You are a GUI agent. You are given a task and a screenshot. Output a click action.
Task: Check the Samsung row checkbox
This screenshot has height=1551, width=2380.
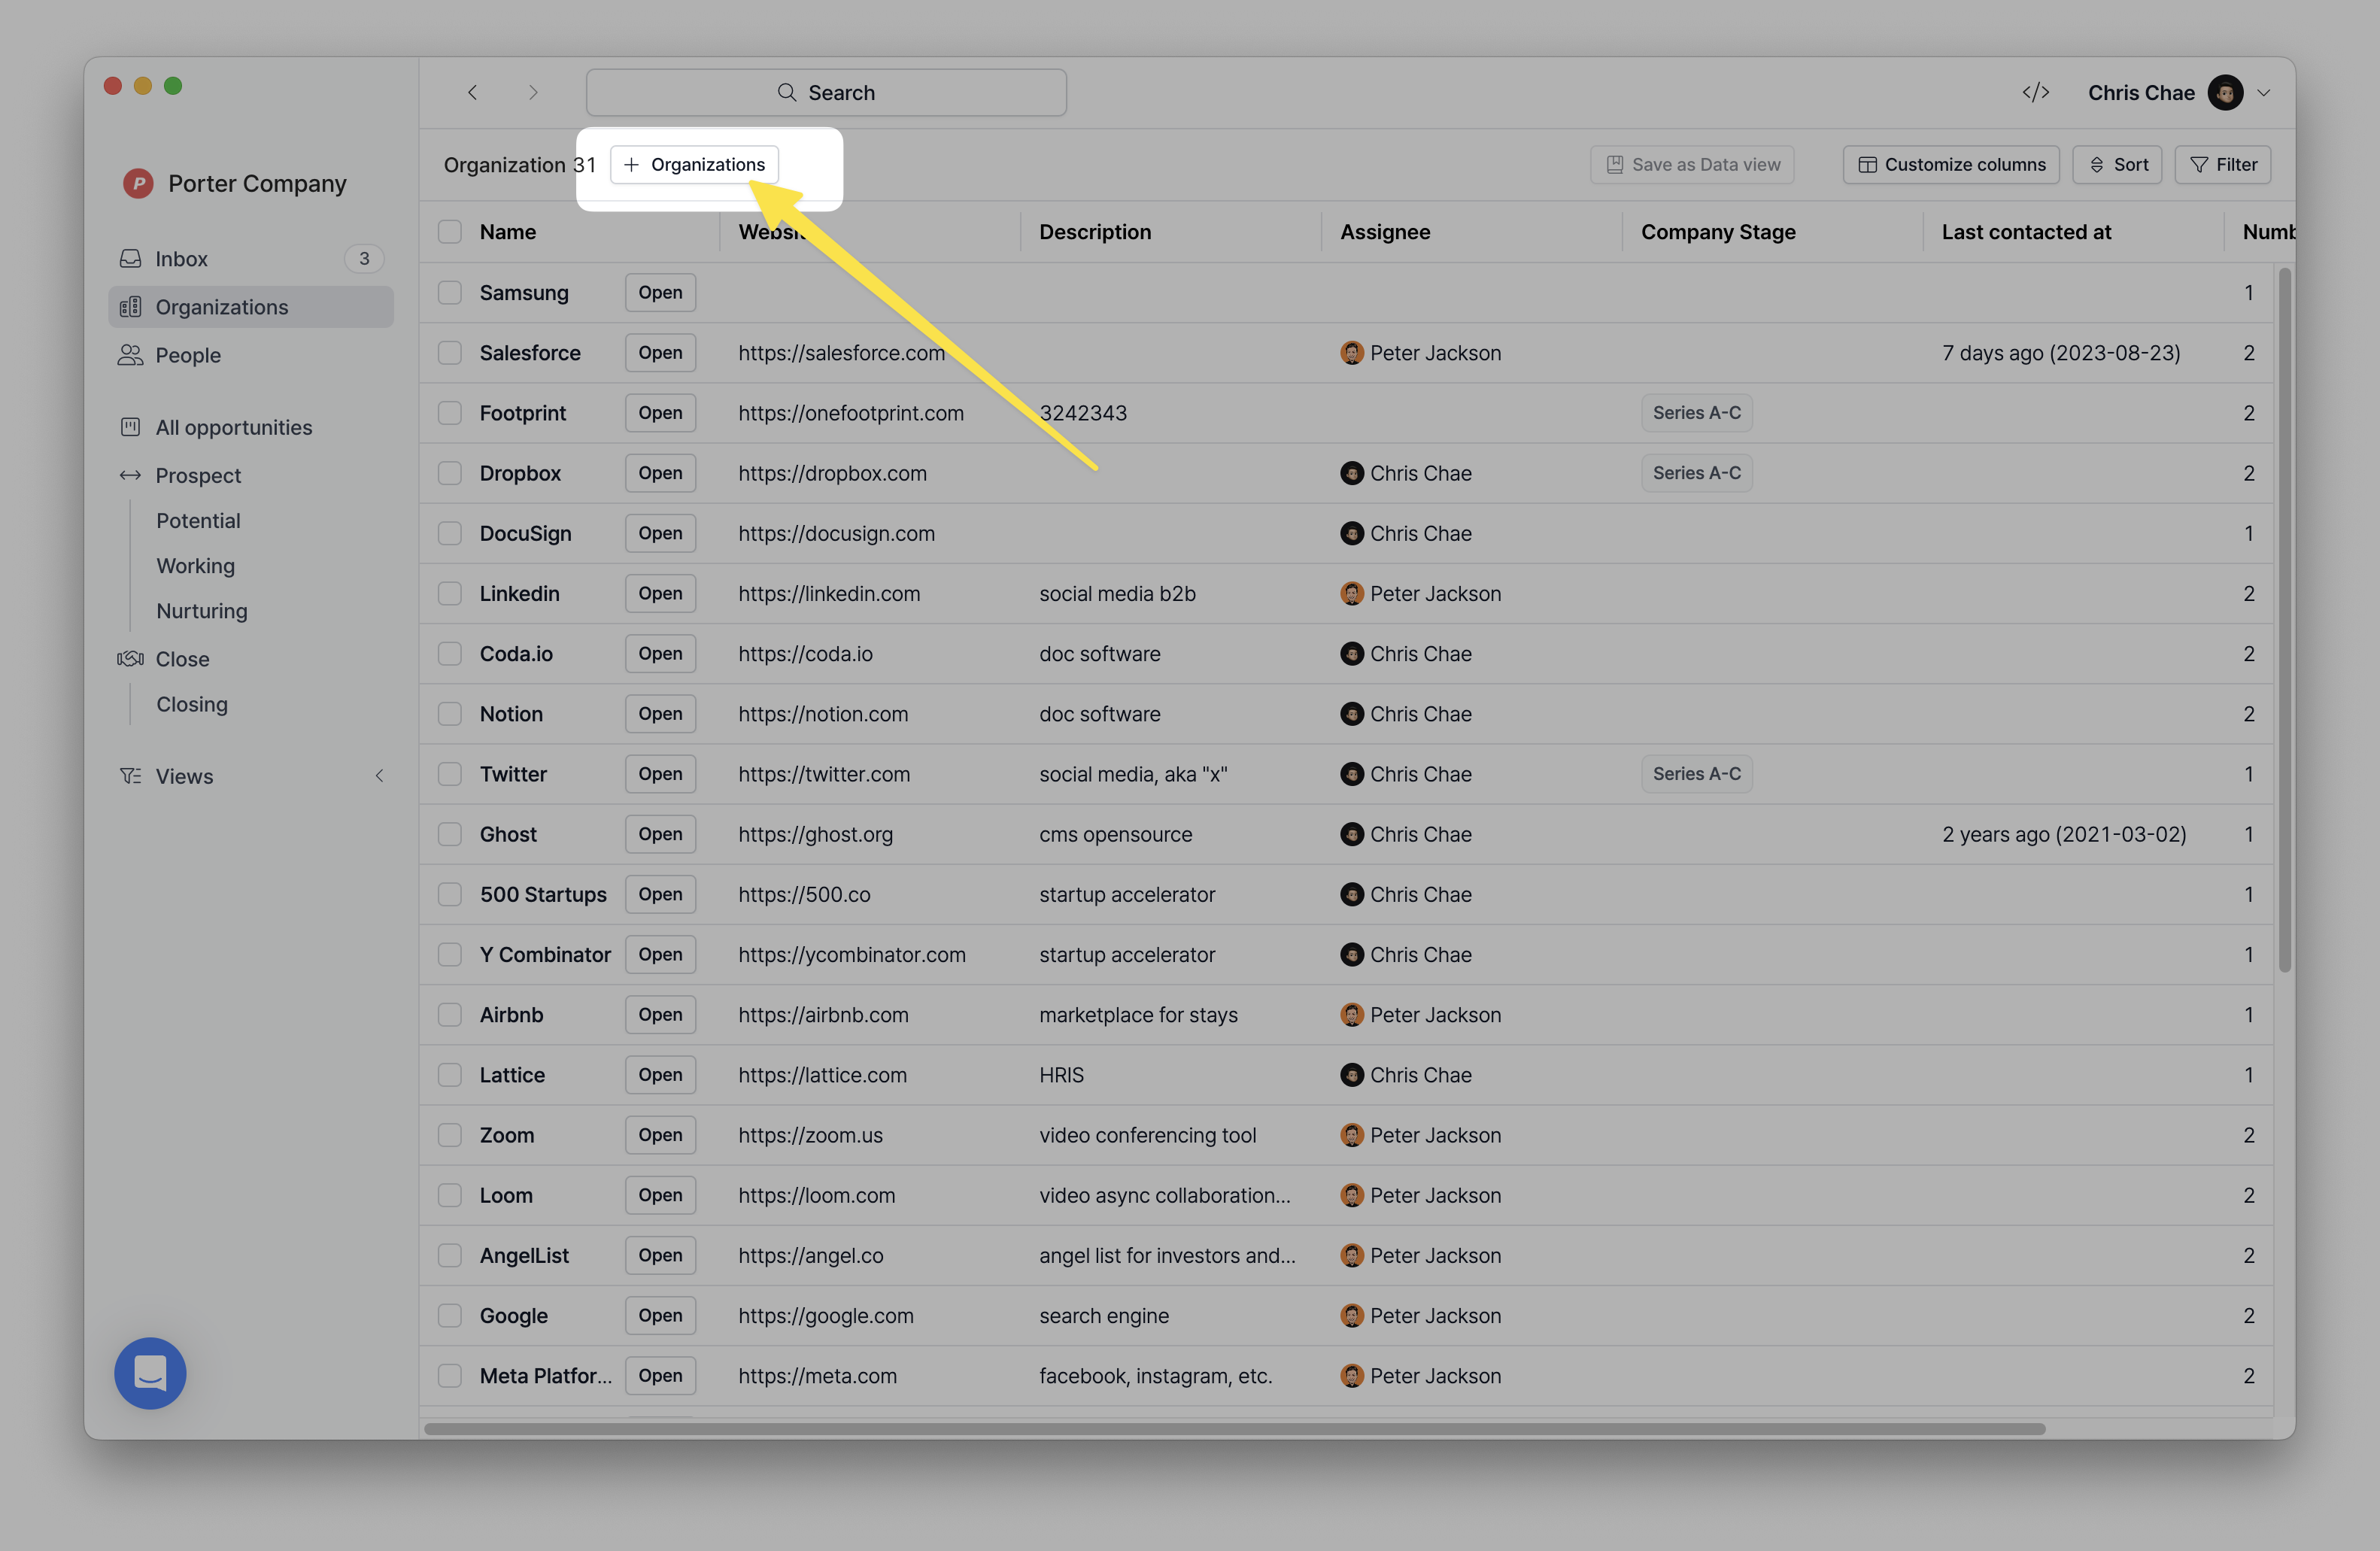point(450,292)
